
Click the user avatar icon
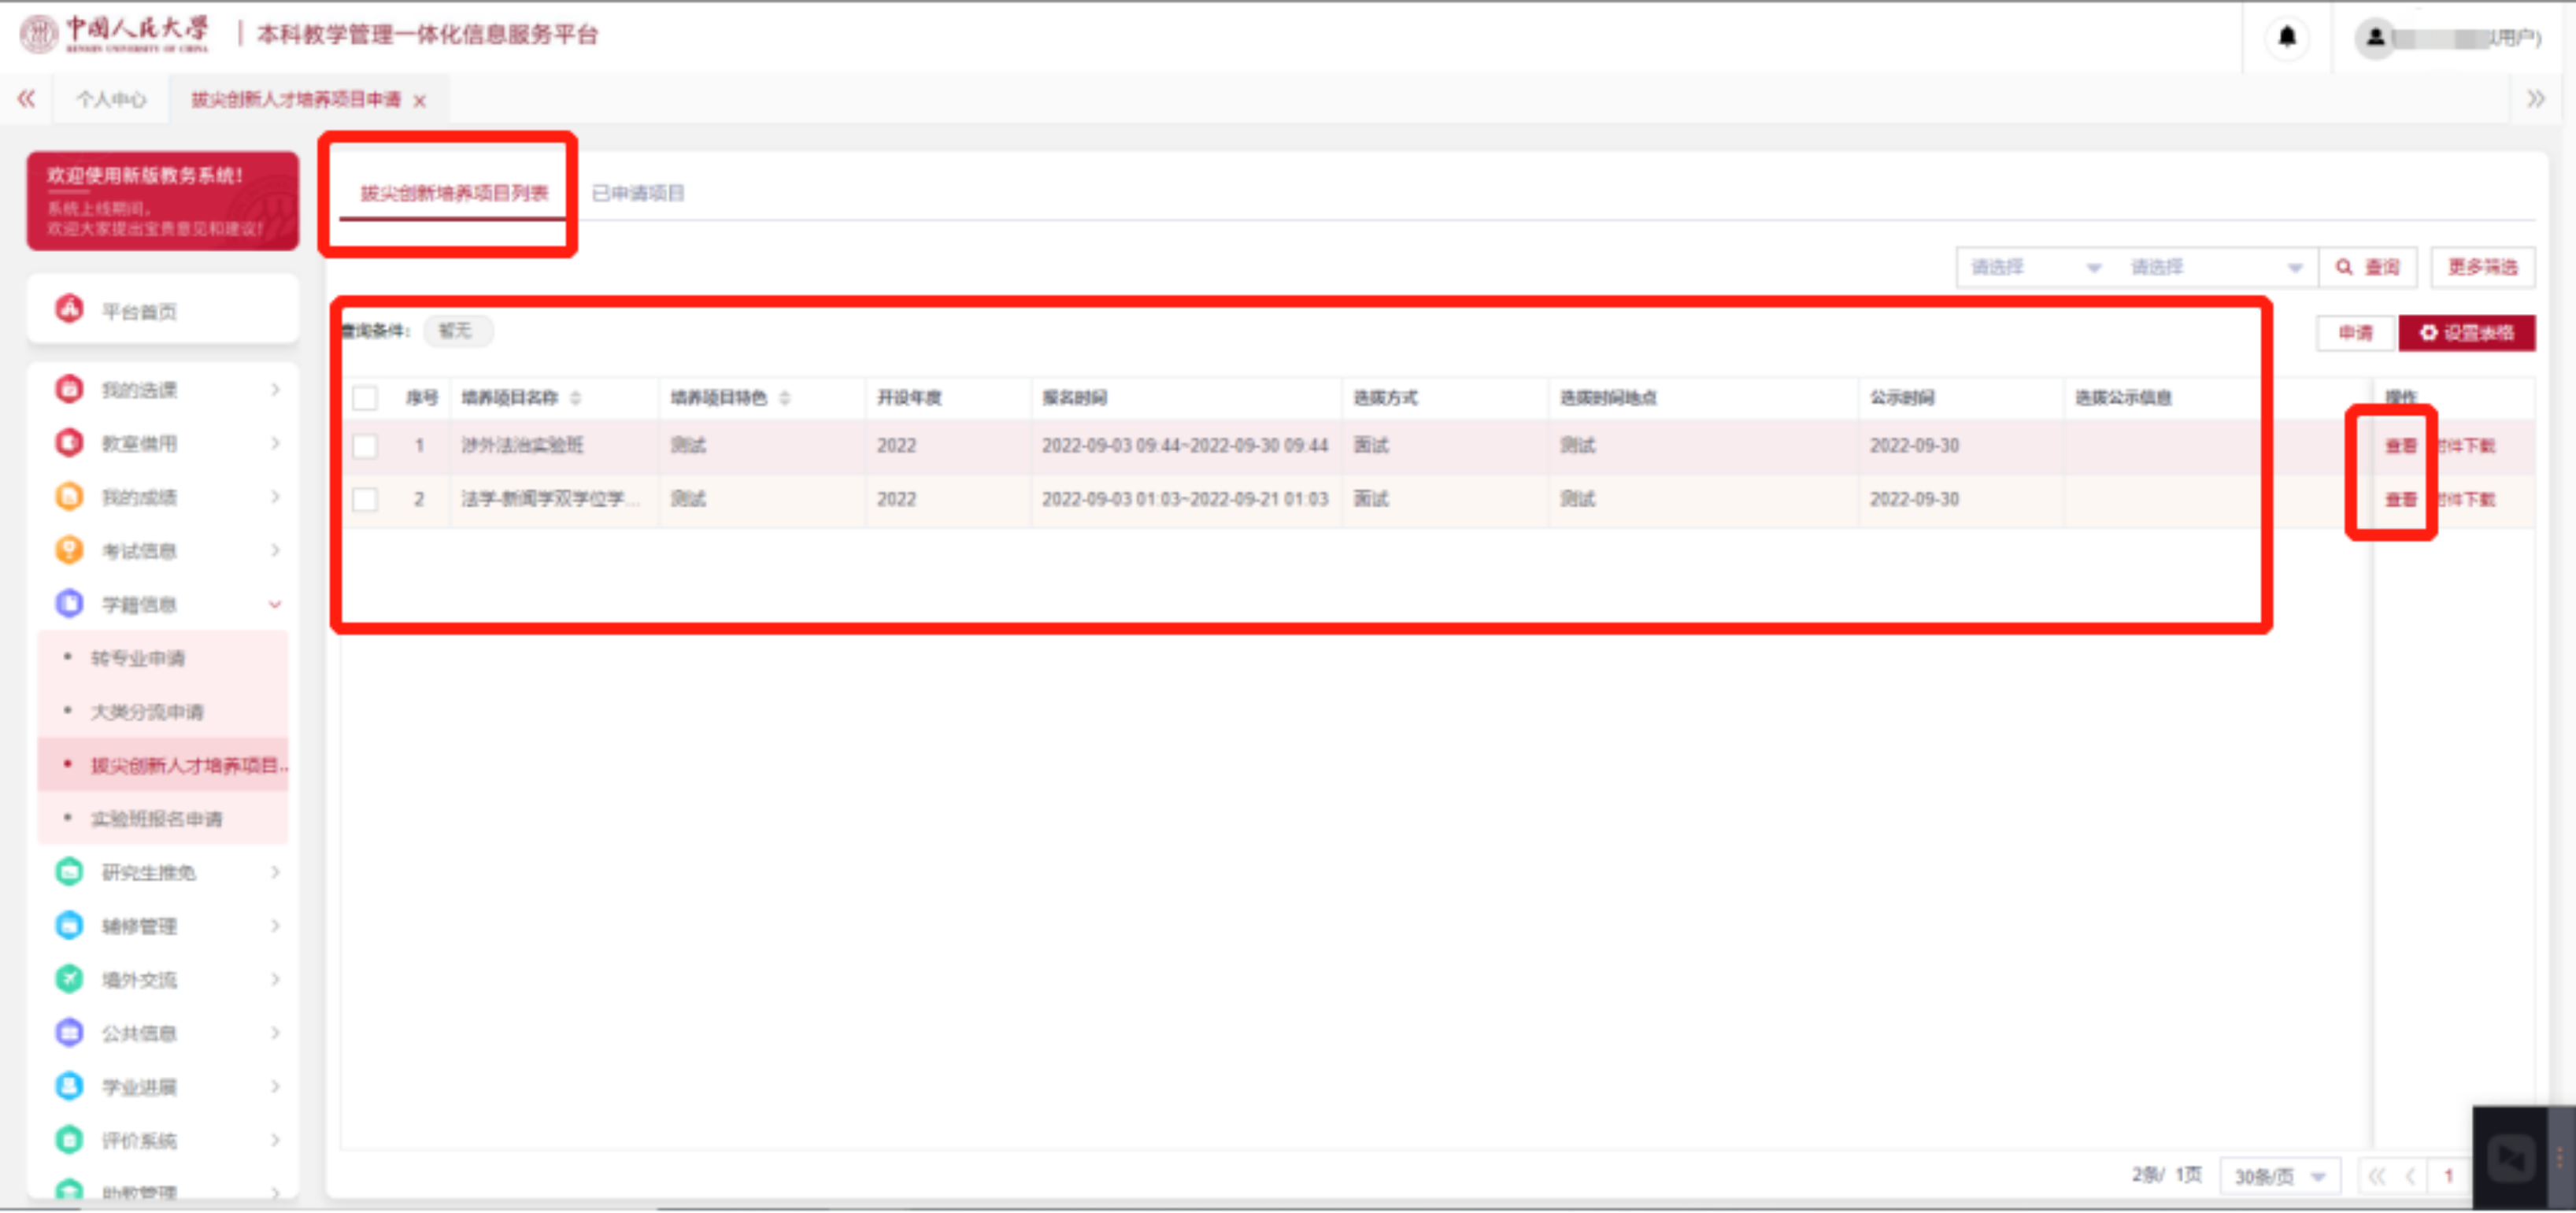2375,38
